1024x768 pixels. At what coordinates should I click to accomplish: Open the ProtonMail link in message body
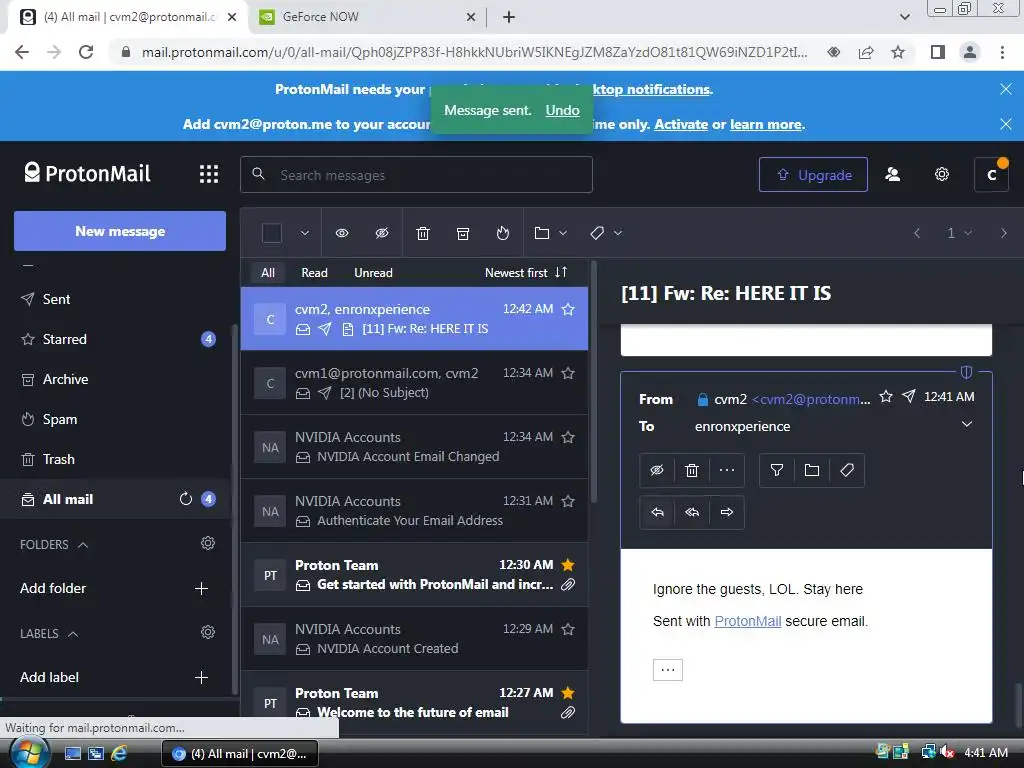(748, 621)
